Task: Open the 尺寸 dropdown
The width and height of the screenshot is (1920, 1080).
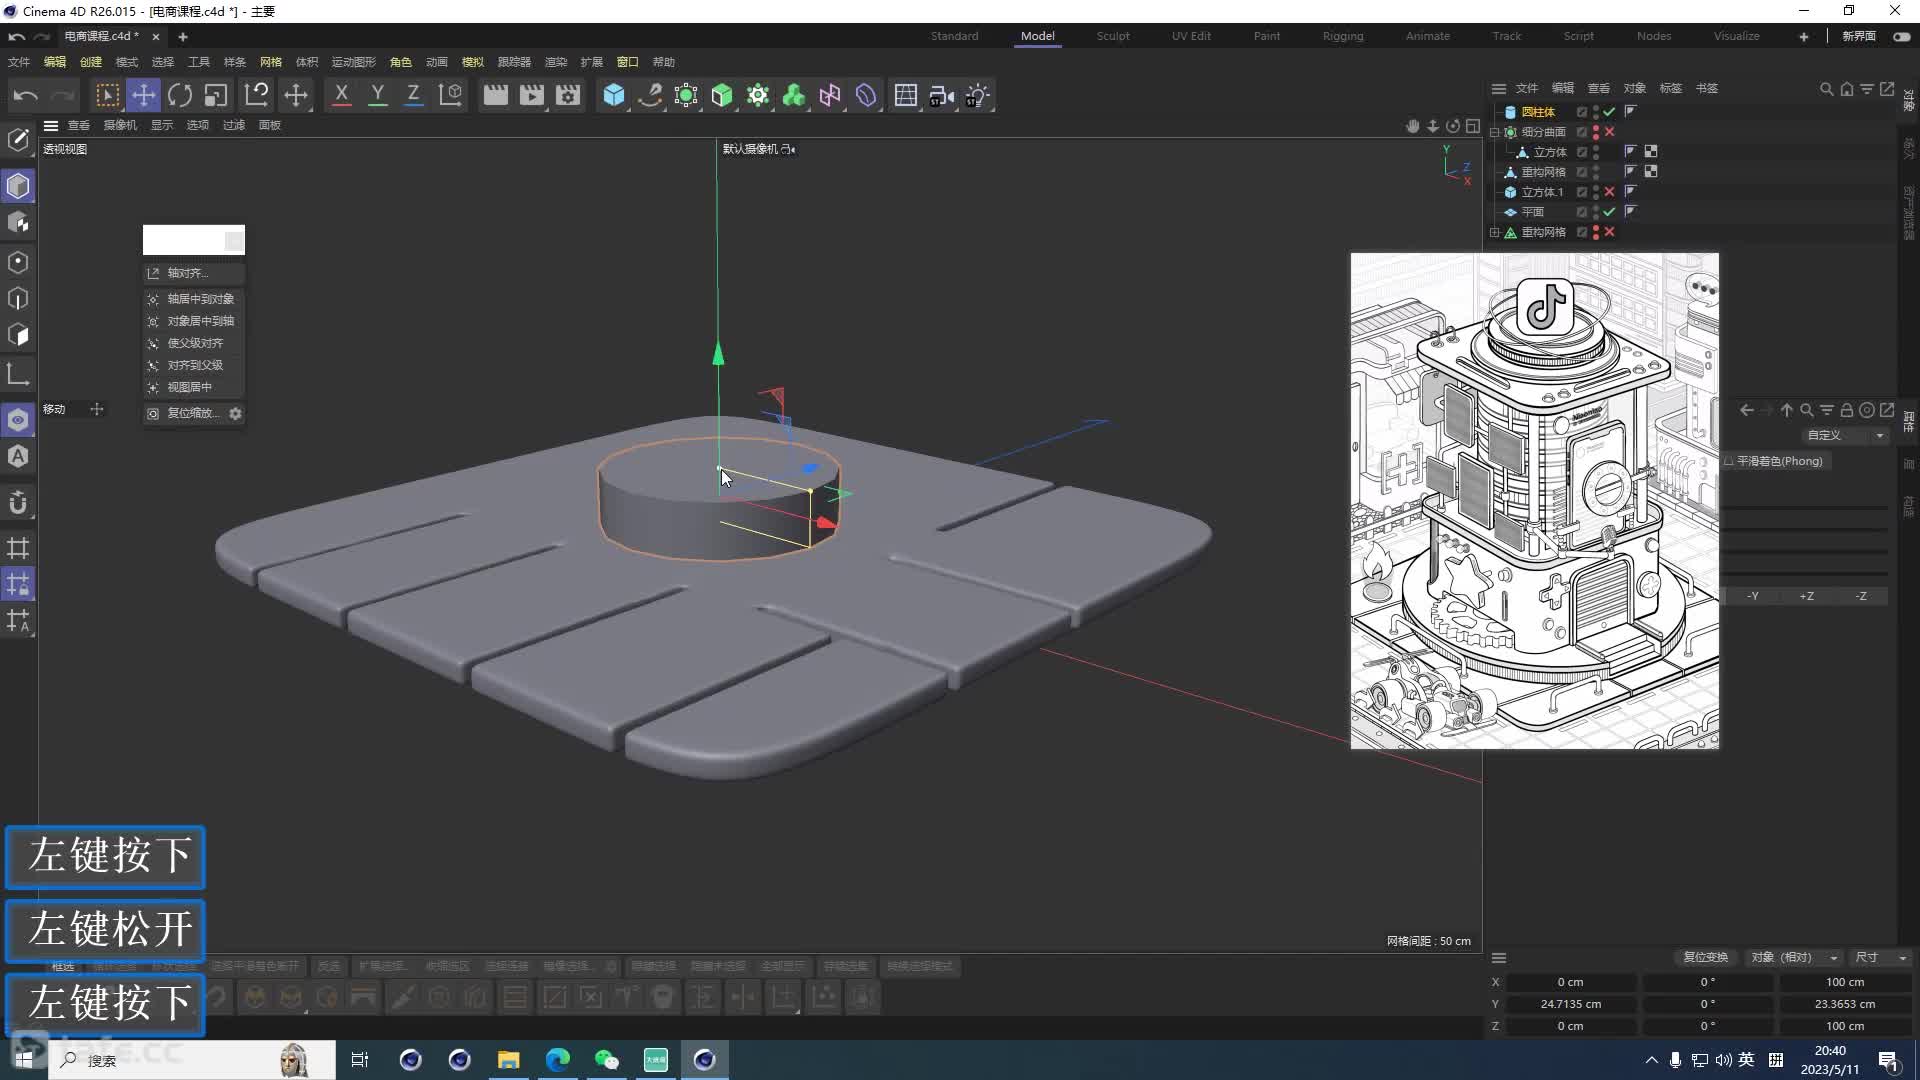Action: tap(1882, 957)
